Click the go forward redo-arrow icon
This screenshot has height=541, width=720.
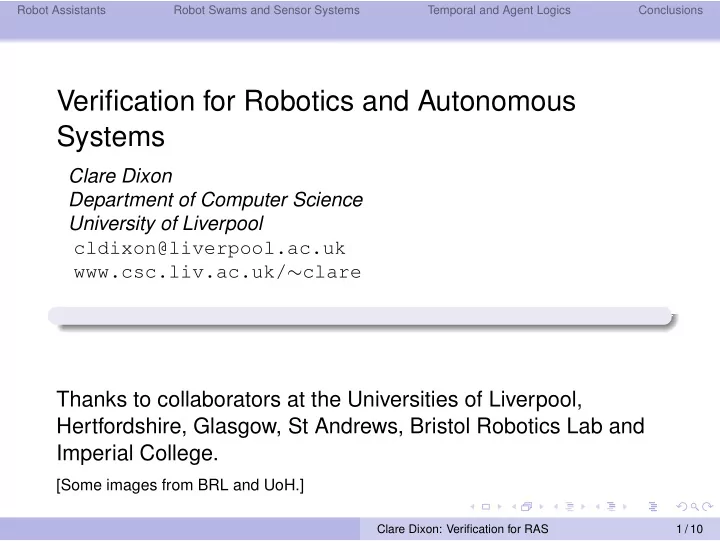pos(708,507)
